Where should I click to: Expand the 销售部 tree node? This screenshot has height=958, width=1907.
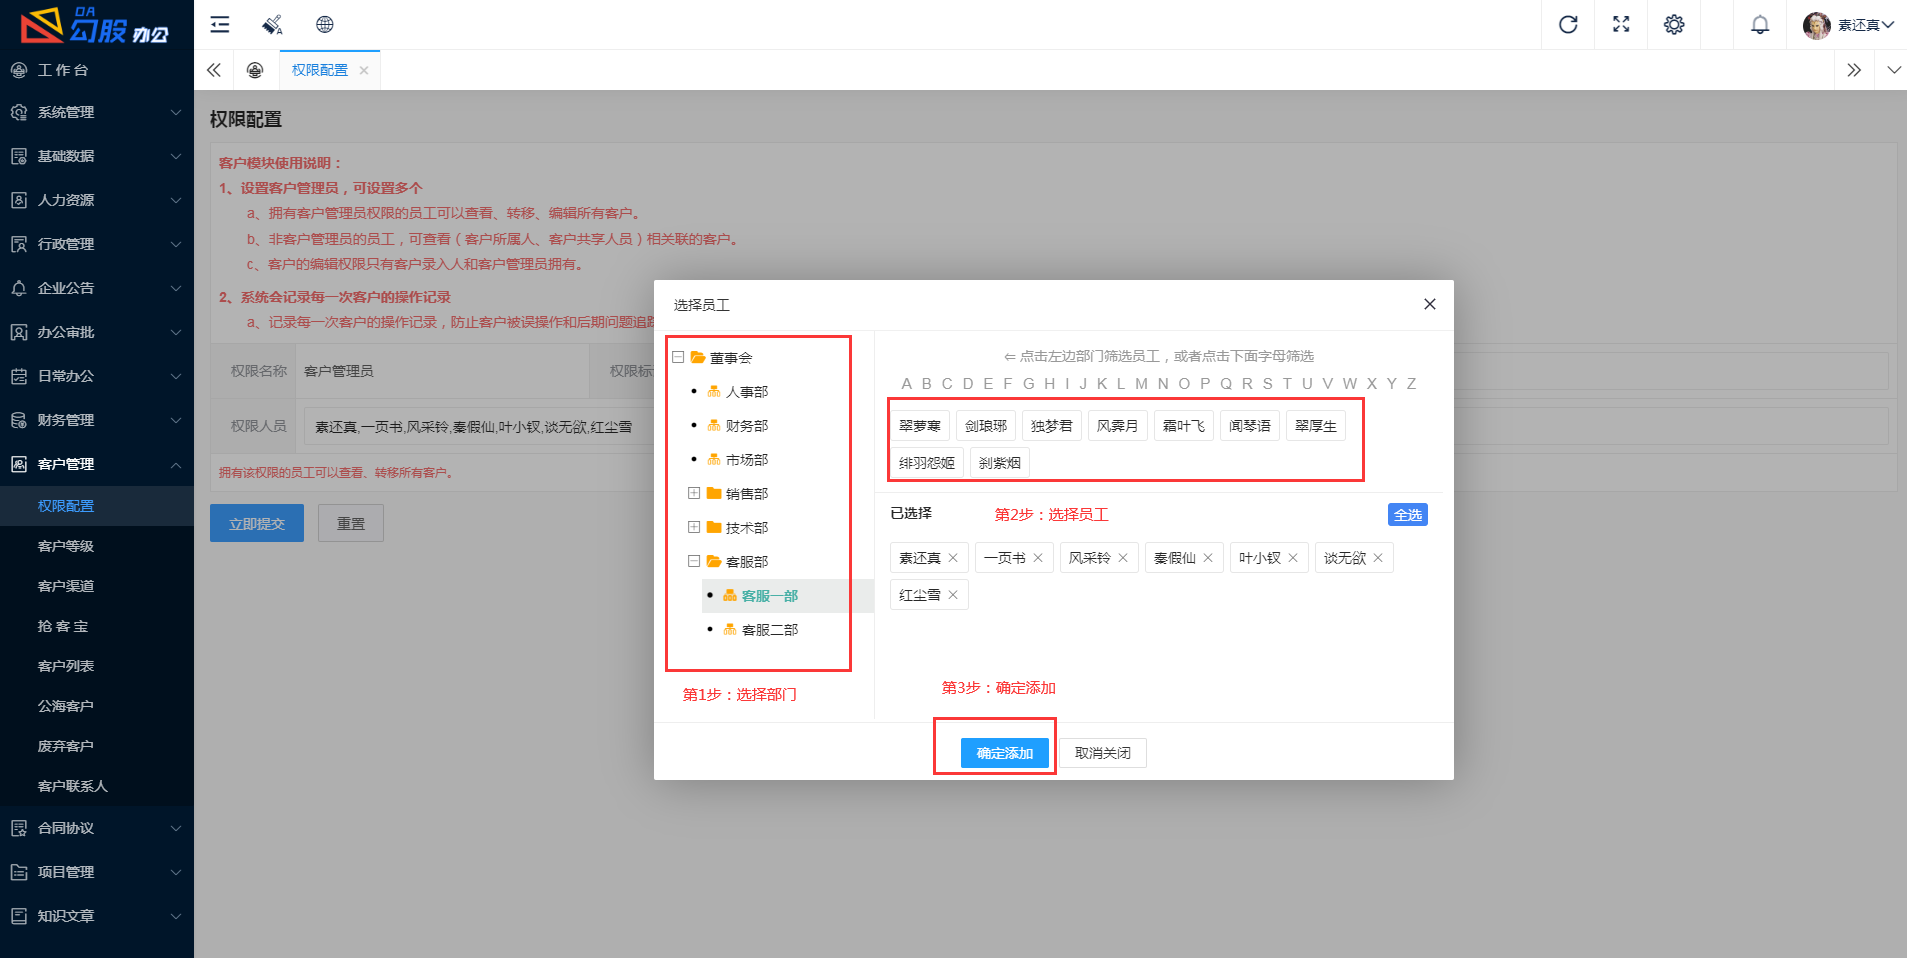click(694, 493)
